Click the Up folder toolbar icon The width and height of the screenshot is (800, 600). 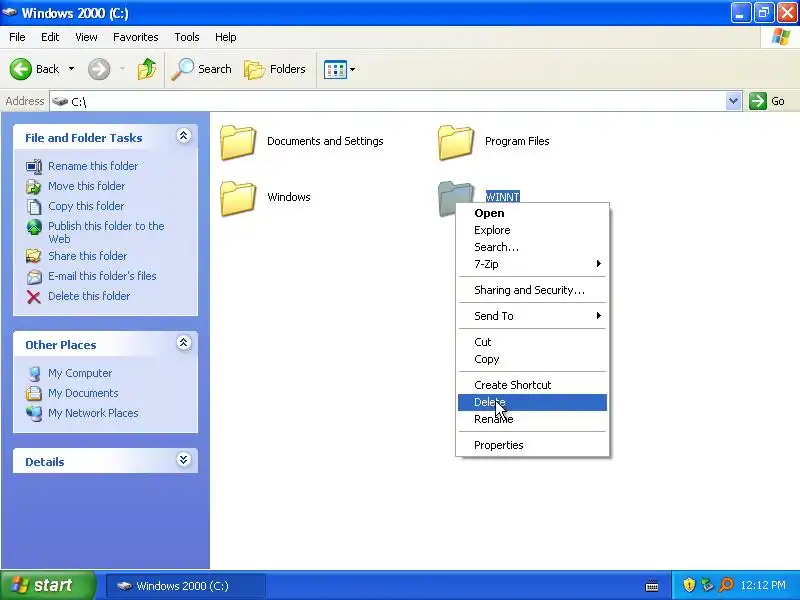146,69
